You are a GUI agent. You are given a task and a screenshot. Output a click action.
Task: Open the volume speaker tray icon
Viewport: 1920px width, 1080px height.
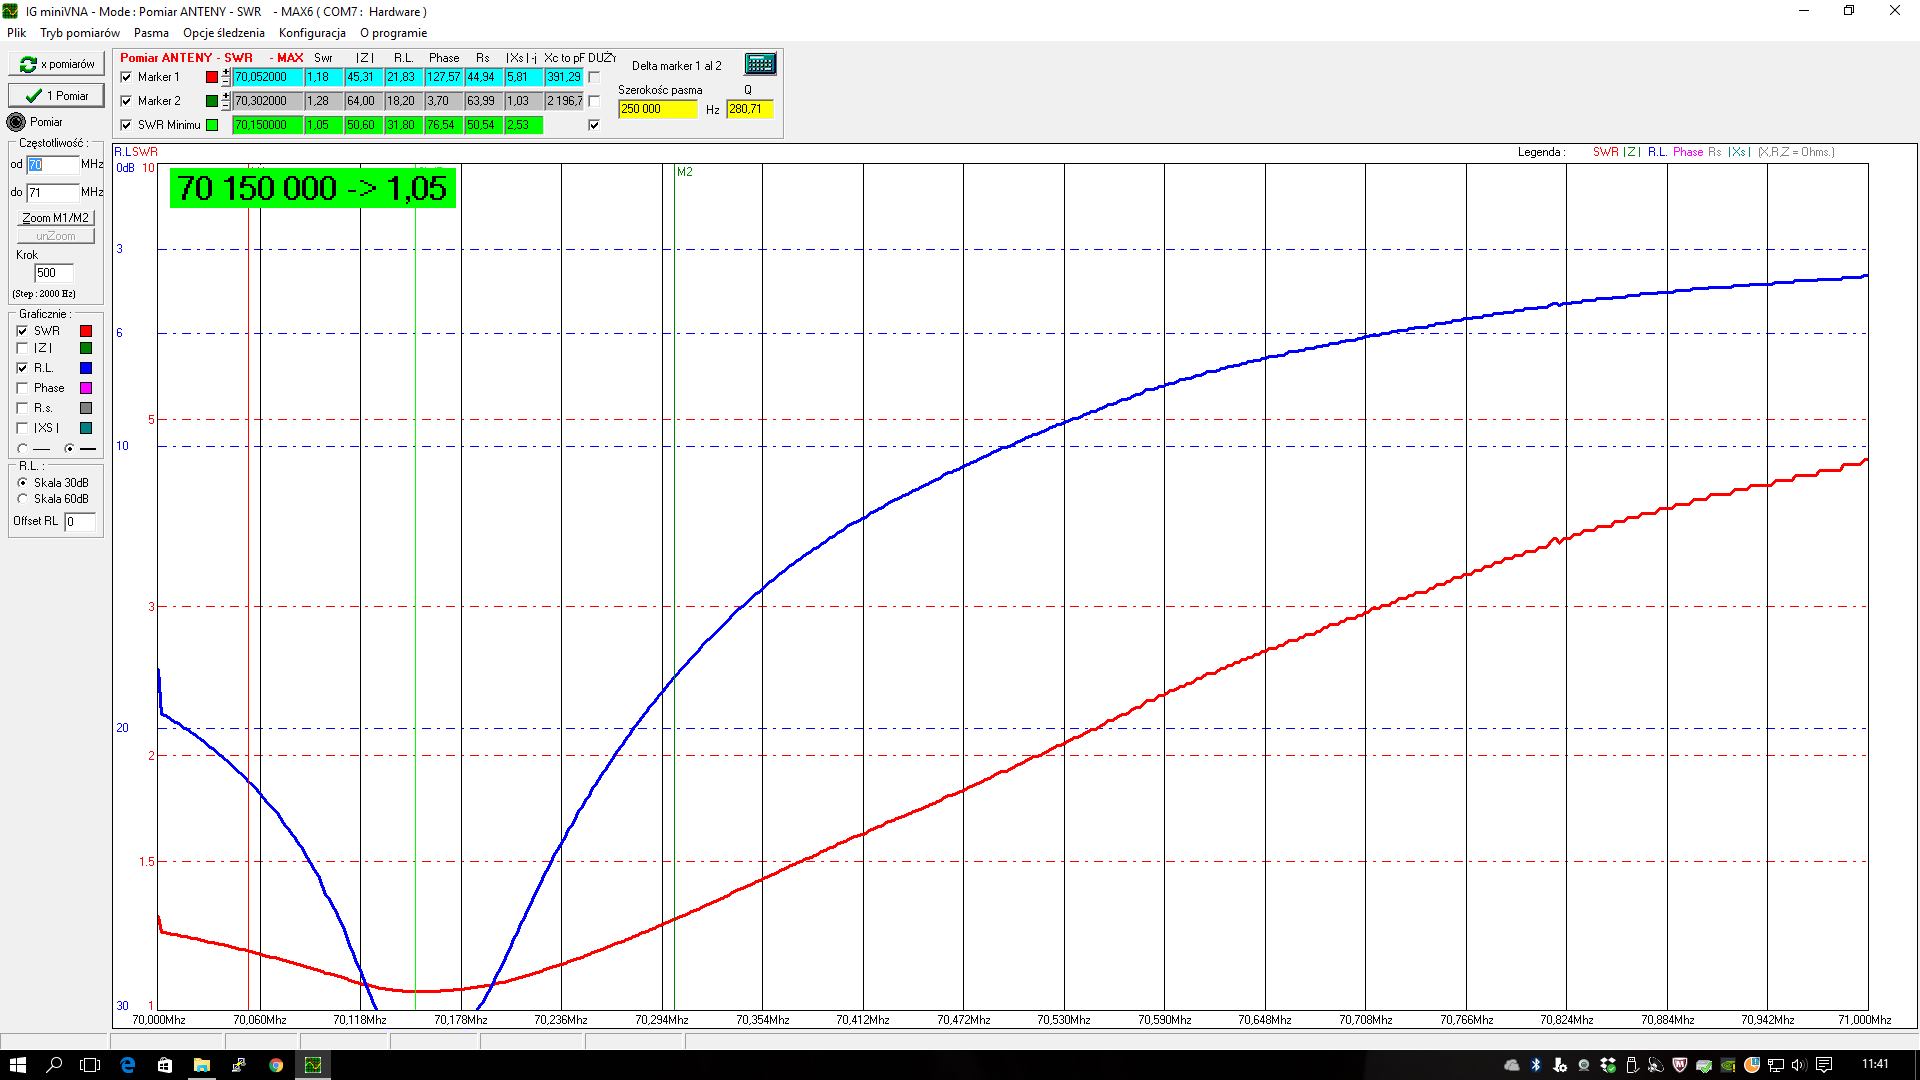pos(1799,1065)
